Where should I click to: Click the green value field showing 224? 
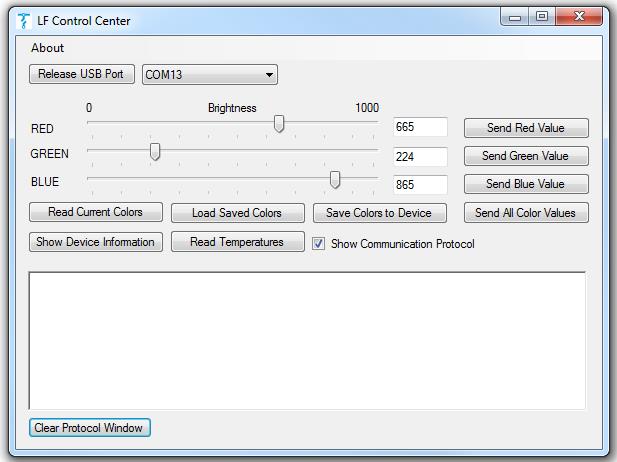click(x=420, y=157)
